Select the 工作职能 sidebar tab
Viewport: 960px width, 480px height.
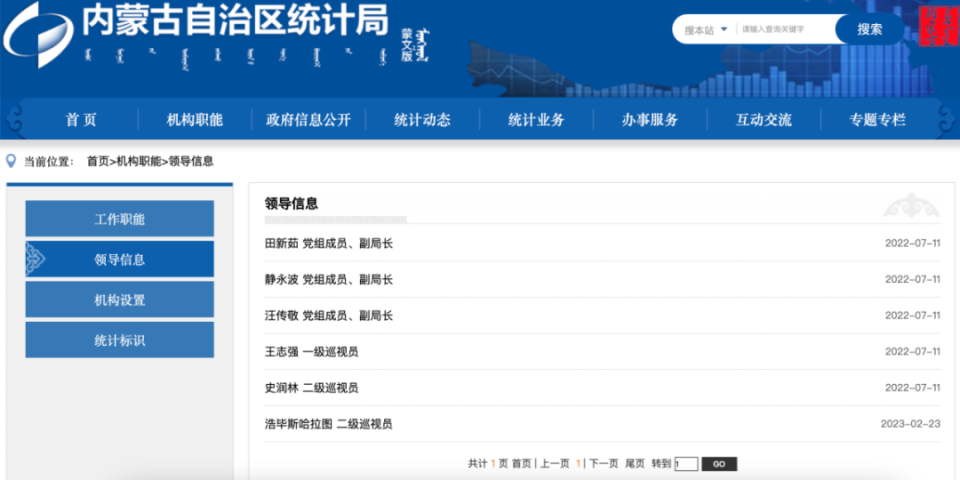coord(119,219)
